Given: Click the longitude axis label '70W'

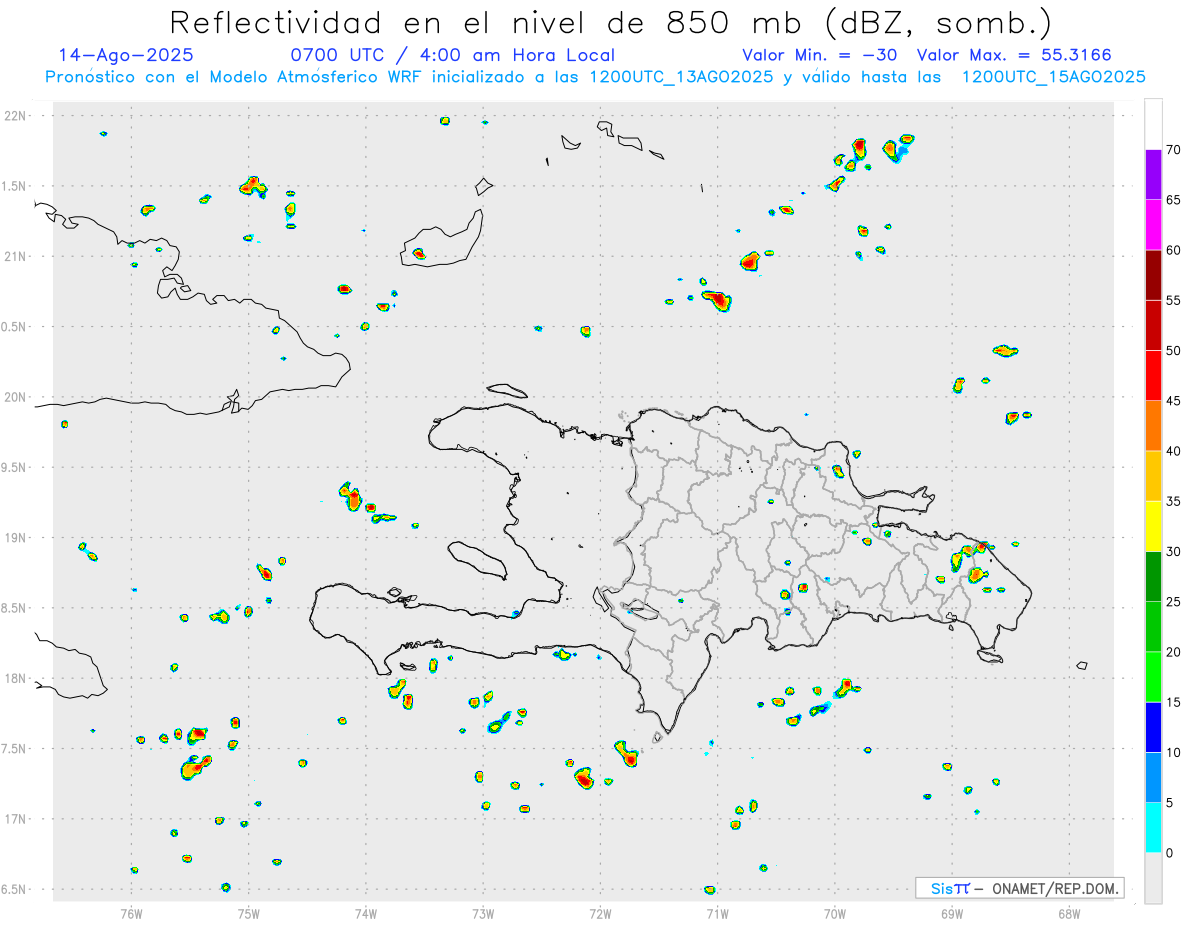Looking at the screenshot, I should tap(835, 913).
